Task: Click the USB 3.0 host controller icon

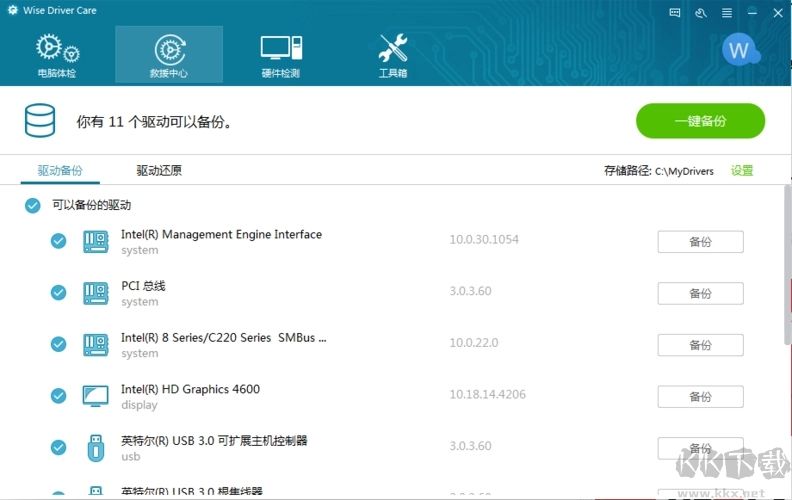Action: (96, 447)
